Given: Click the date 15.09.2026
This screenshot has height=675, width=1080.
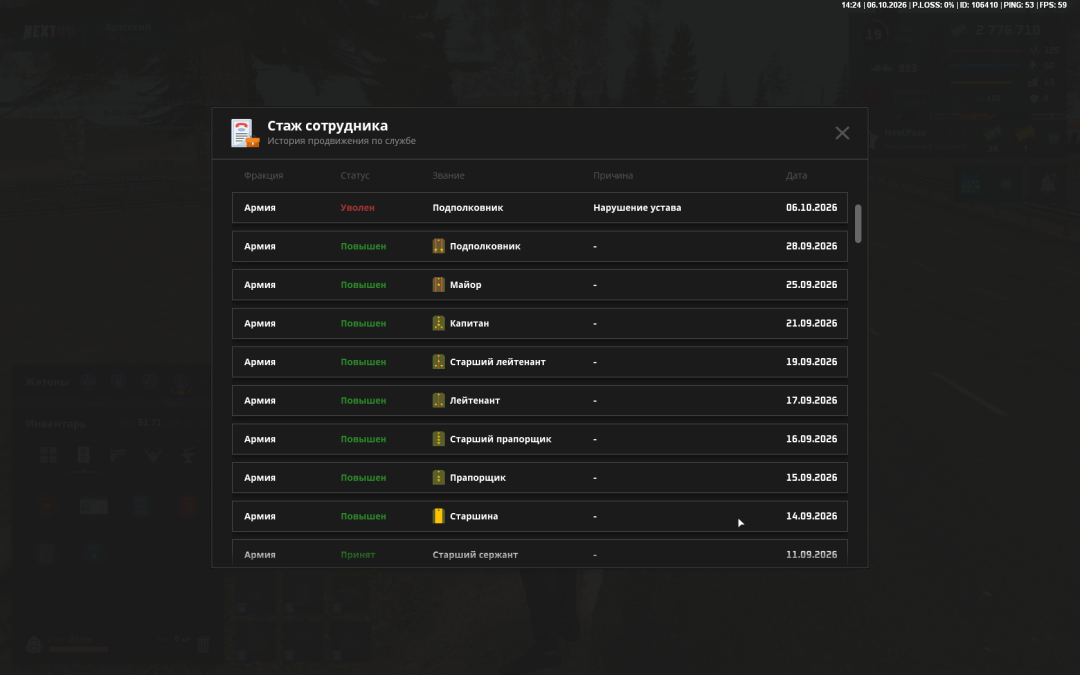Looking at the screenshot, I should click(811, 477).
